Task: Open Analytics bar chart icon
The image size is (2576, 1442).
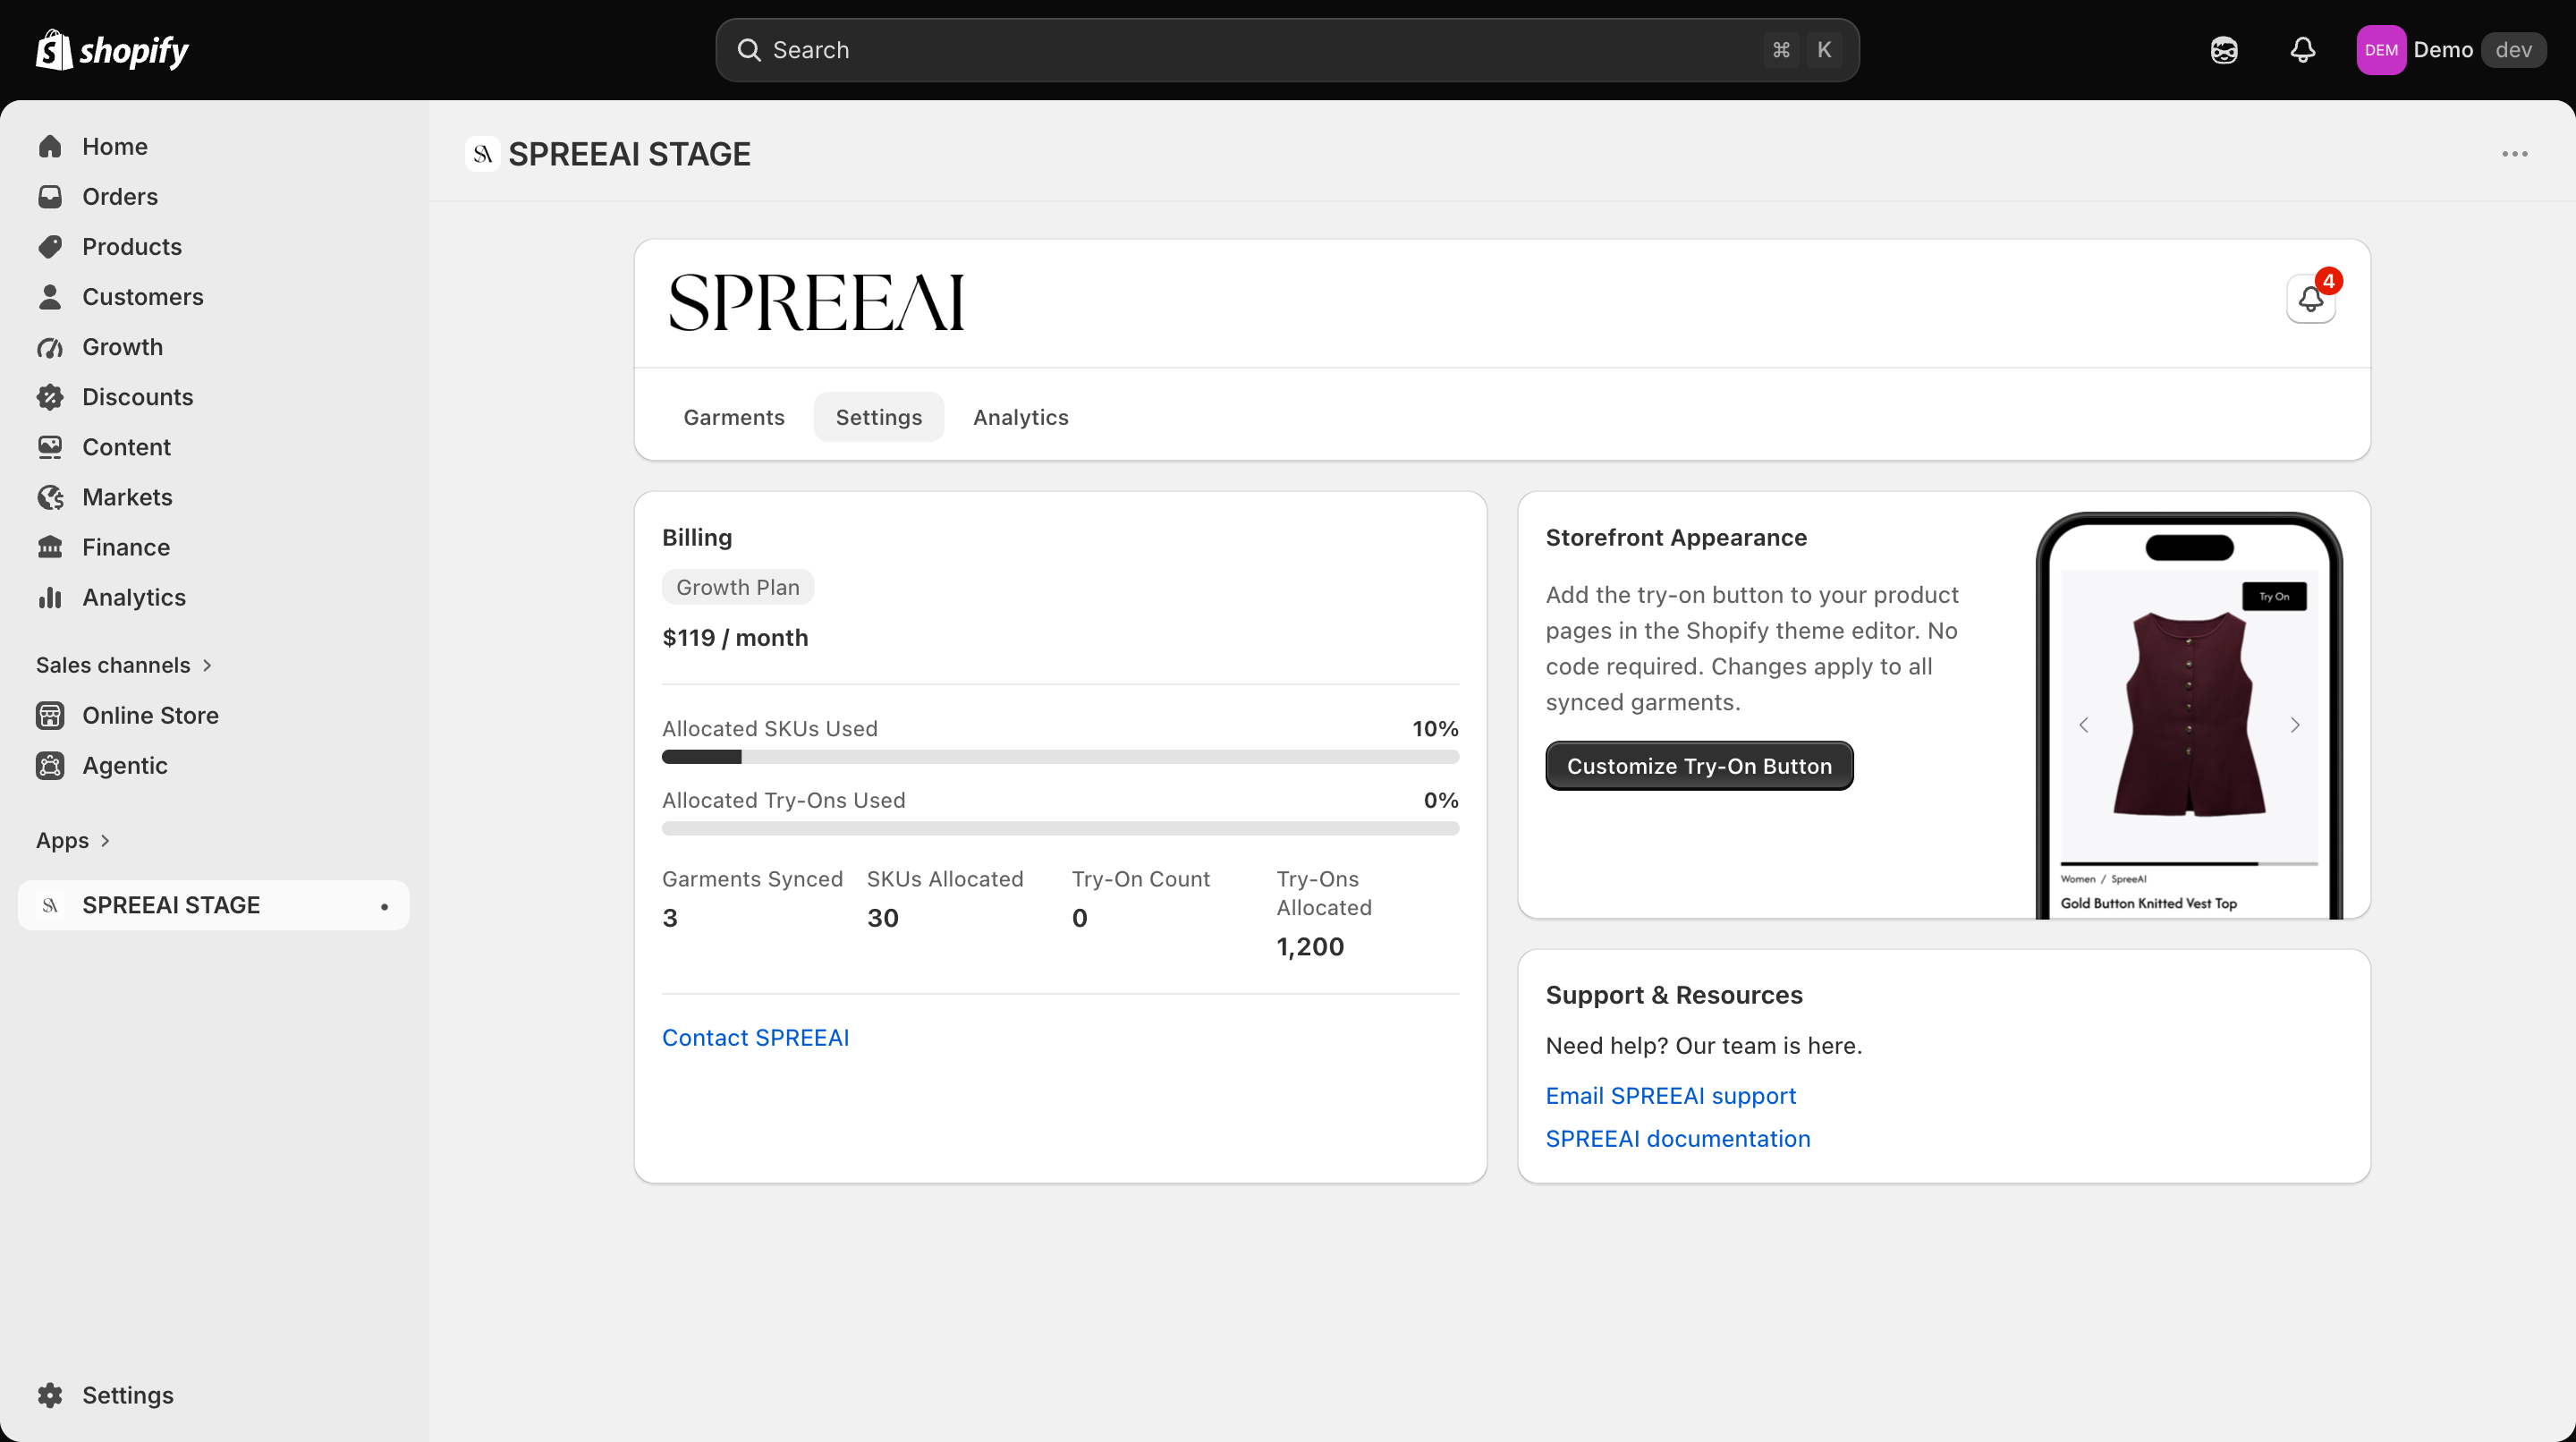Action: [x=50, y=597]
